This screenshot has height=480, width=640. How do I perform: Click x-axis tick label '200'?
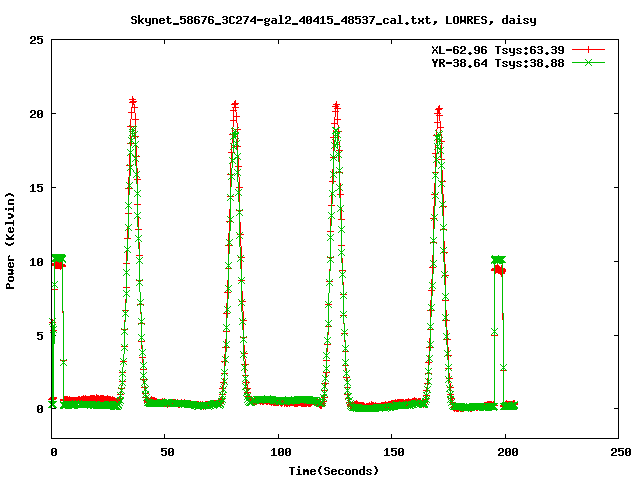507,452
